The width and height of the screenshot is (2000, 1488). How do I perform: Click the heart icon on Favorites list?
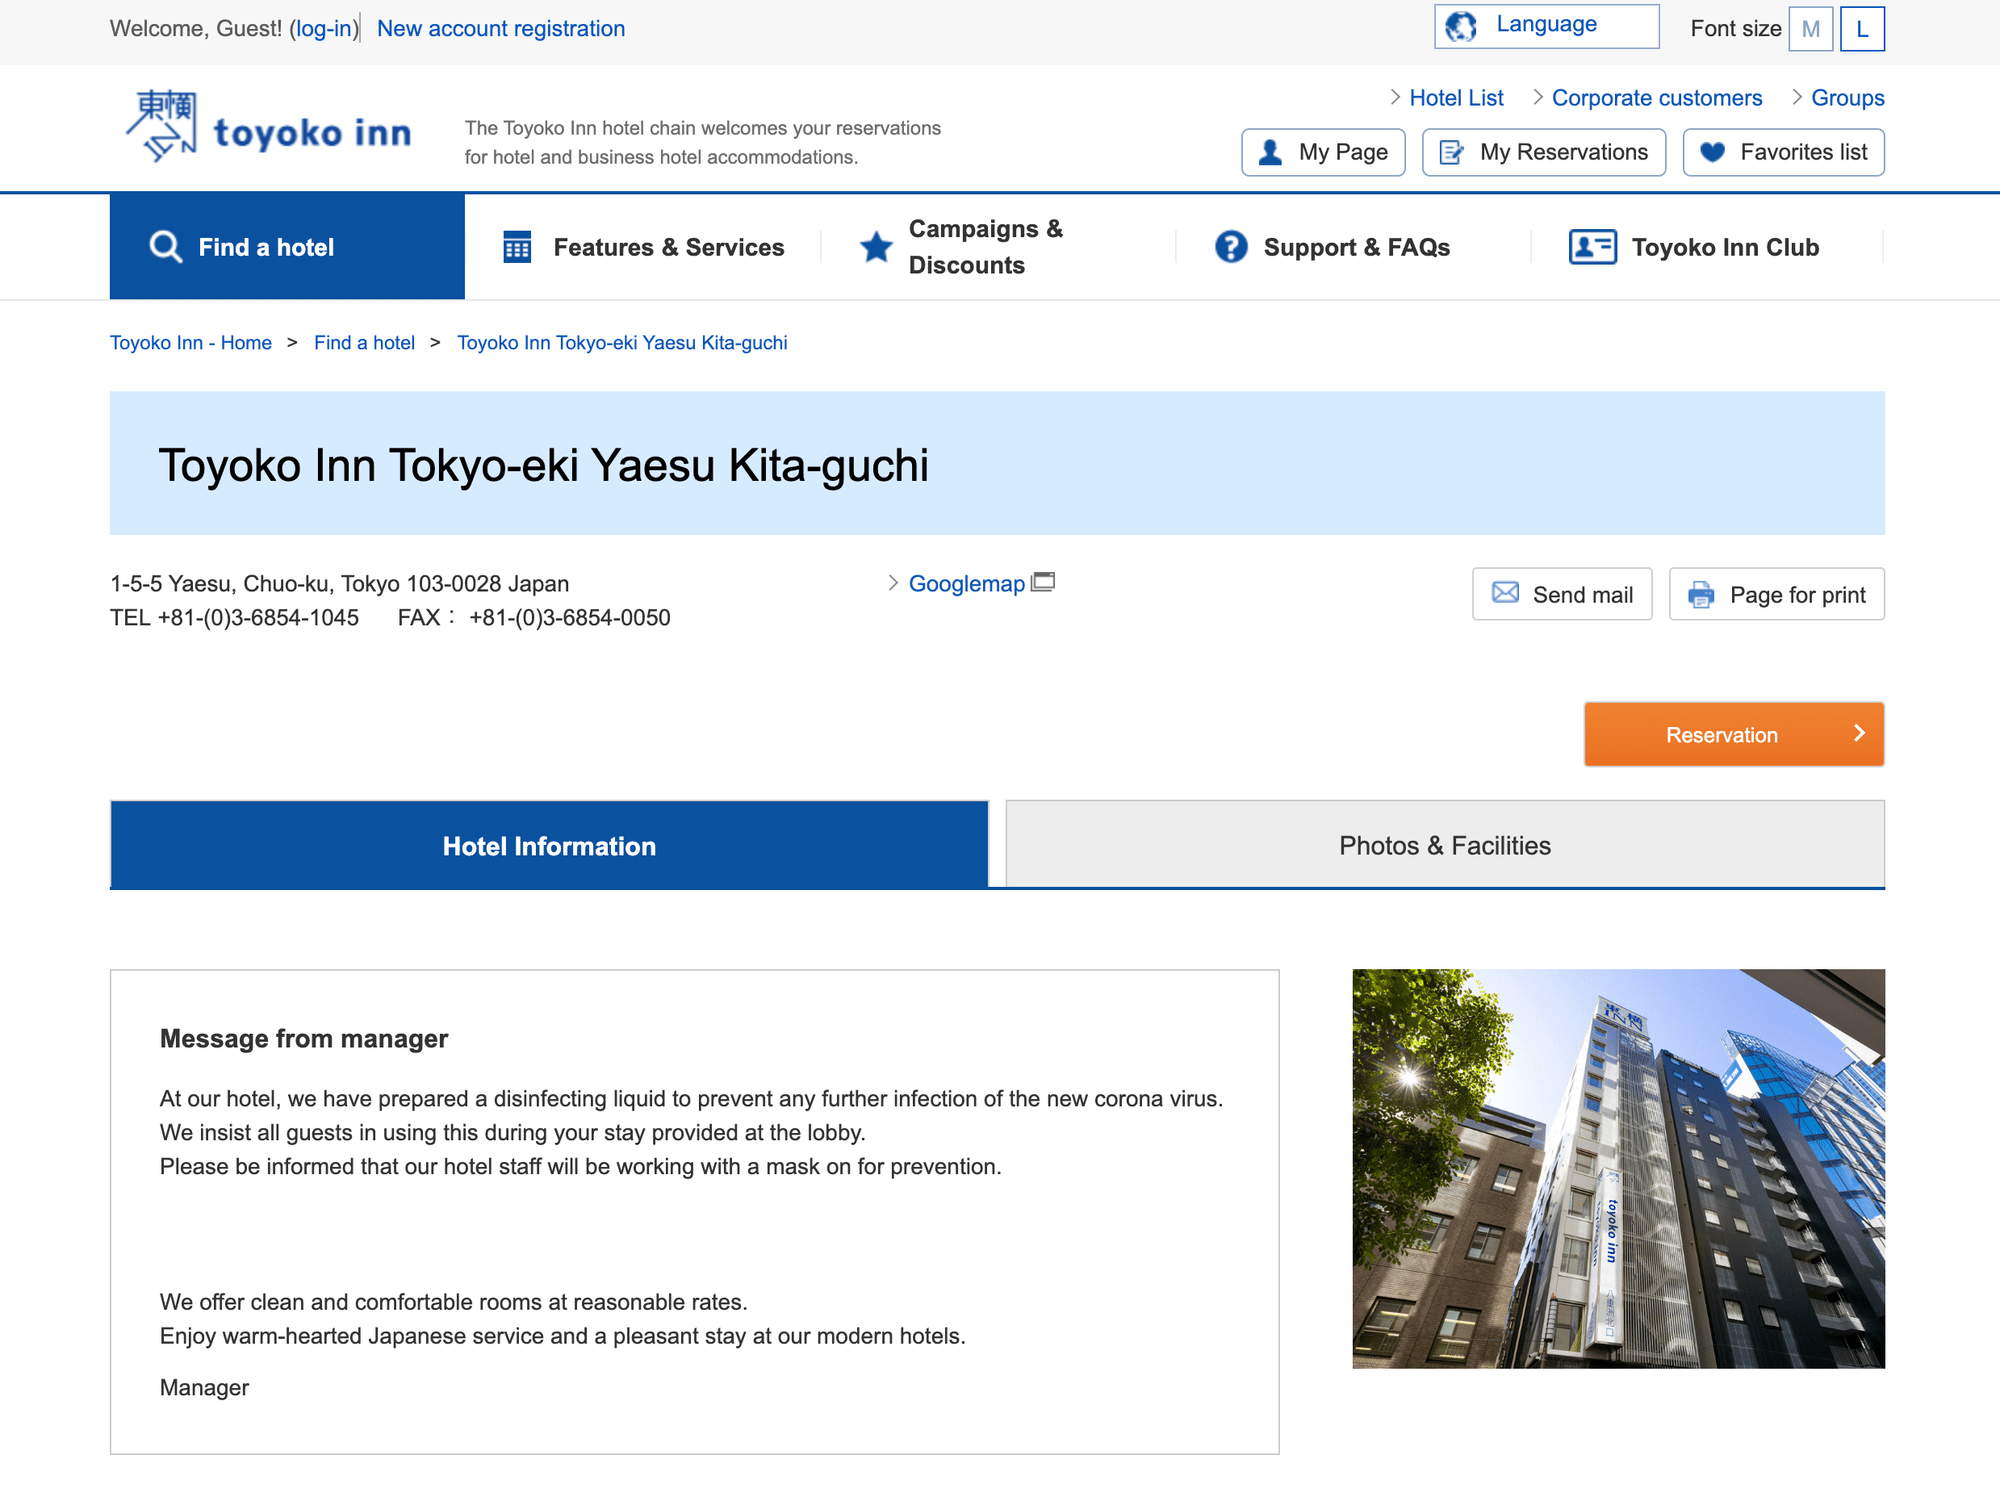click(1713, 152)
